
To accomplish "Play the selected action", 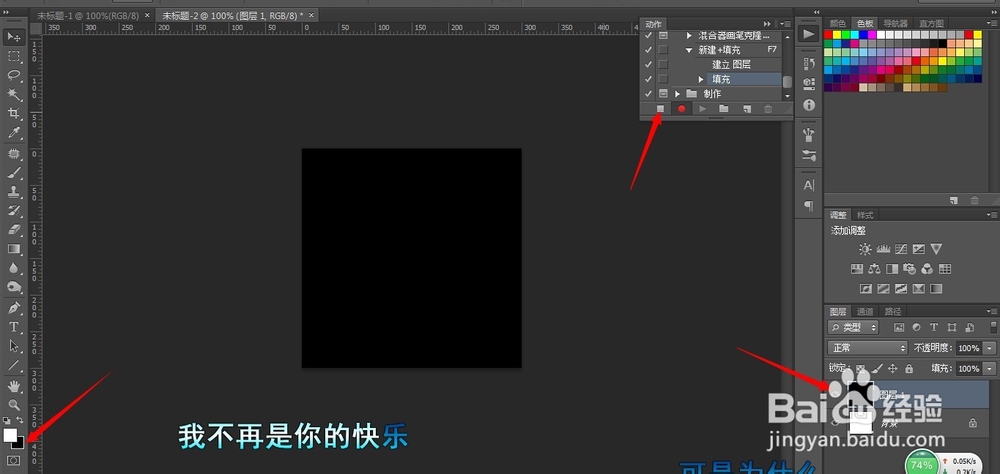I will pyautogui.click(x=703, y=109).
